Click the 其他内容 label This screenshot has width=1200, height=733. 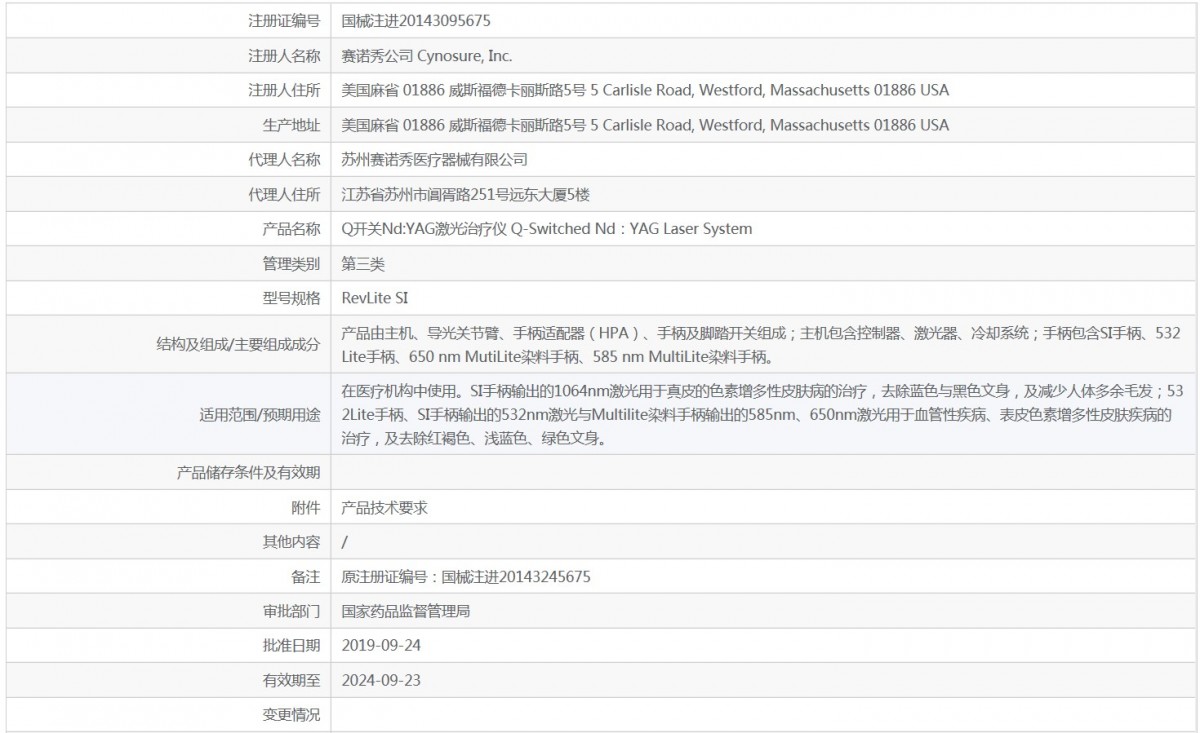click(x=291, y=542)
